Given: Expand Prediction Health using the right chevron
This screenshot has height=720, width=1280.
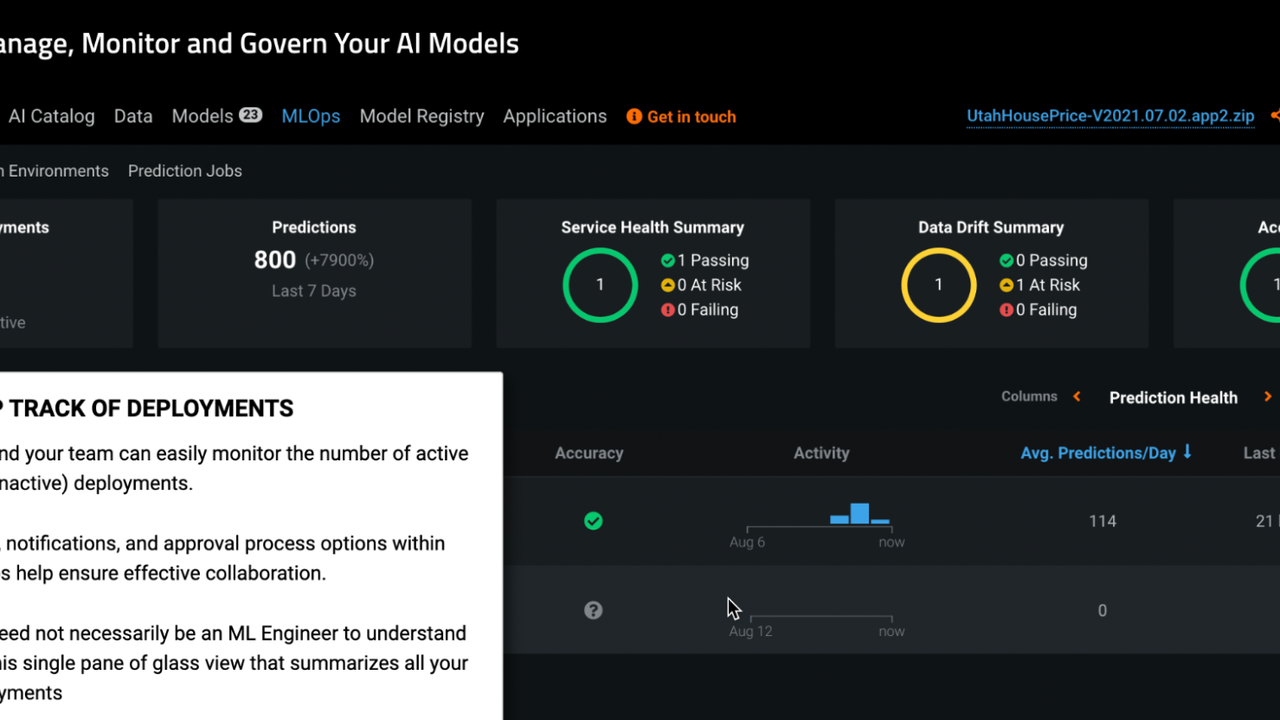Looking at the screenshot, I should (1268, 396).
